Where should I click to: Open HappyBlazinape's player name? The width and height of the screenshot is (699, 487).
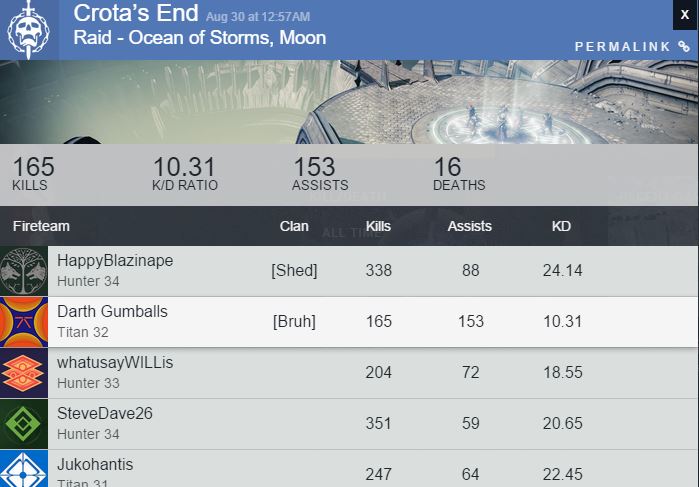115,261
